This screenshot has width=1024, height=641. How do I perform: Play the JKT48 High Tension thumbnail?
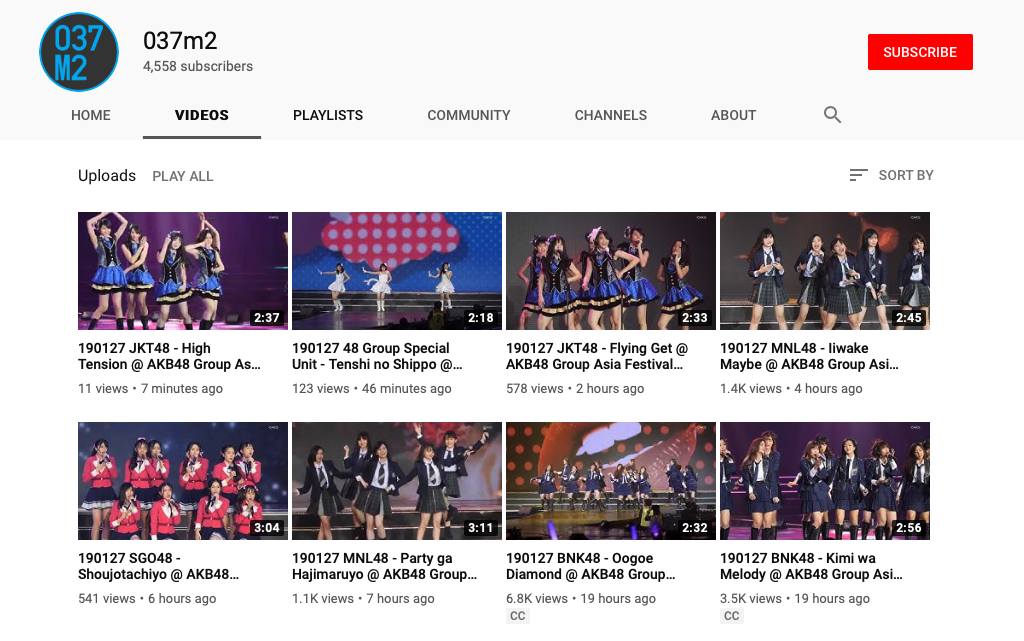tap(183, 271)
